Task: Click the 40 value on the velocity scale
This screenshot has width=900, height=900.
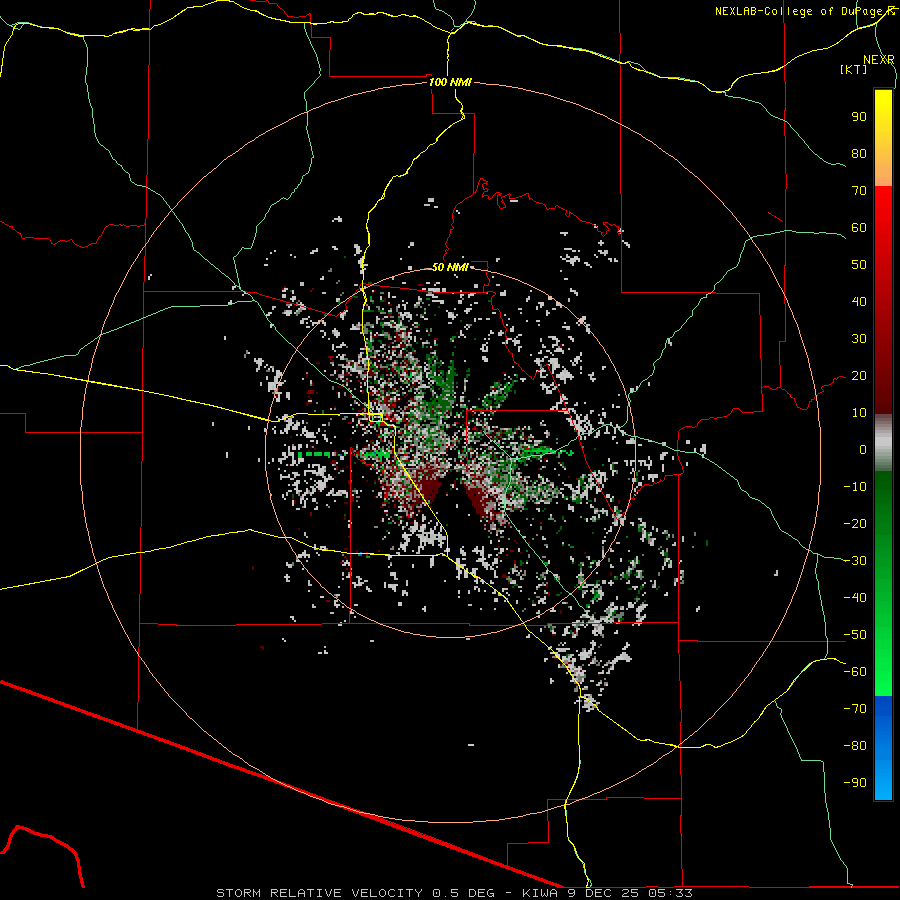Action: pyautogui.click(x=859, y=301)
